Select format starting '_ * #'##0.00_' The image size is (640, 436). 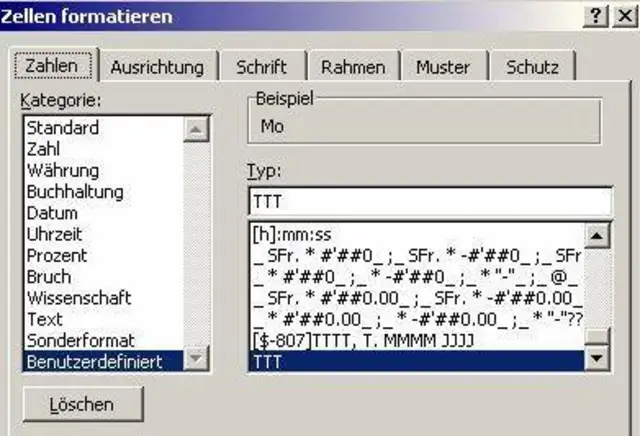[417, 320]
